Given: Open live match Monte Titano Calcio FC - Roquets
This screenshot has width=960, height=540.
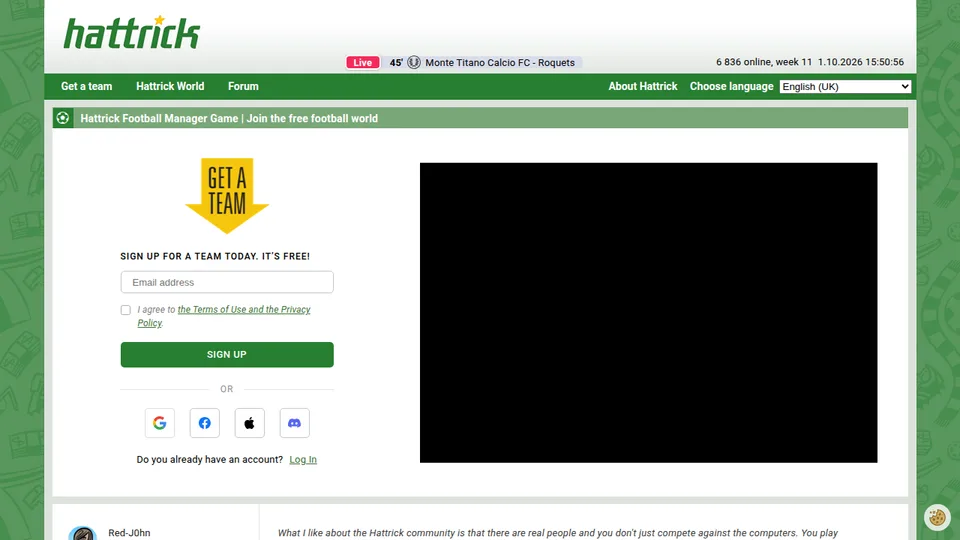Looking at the screenshot, I should 500,62.
